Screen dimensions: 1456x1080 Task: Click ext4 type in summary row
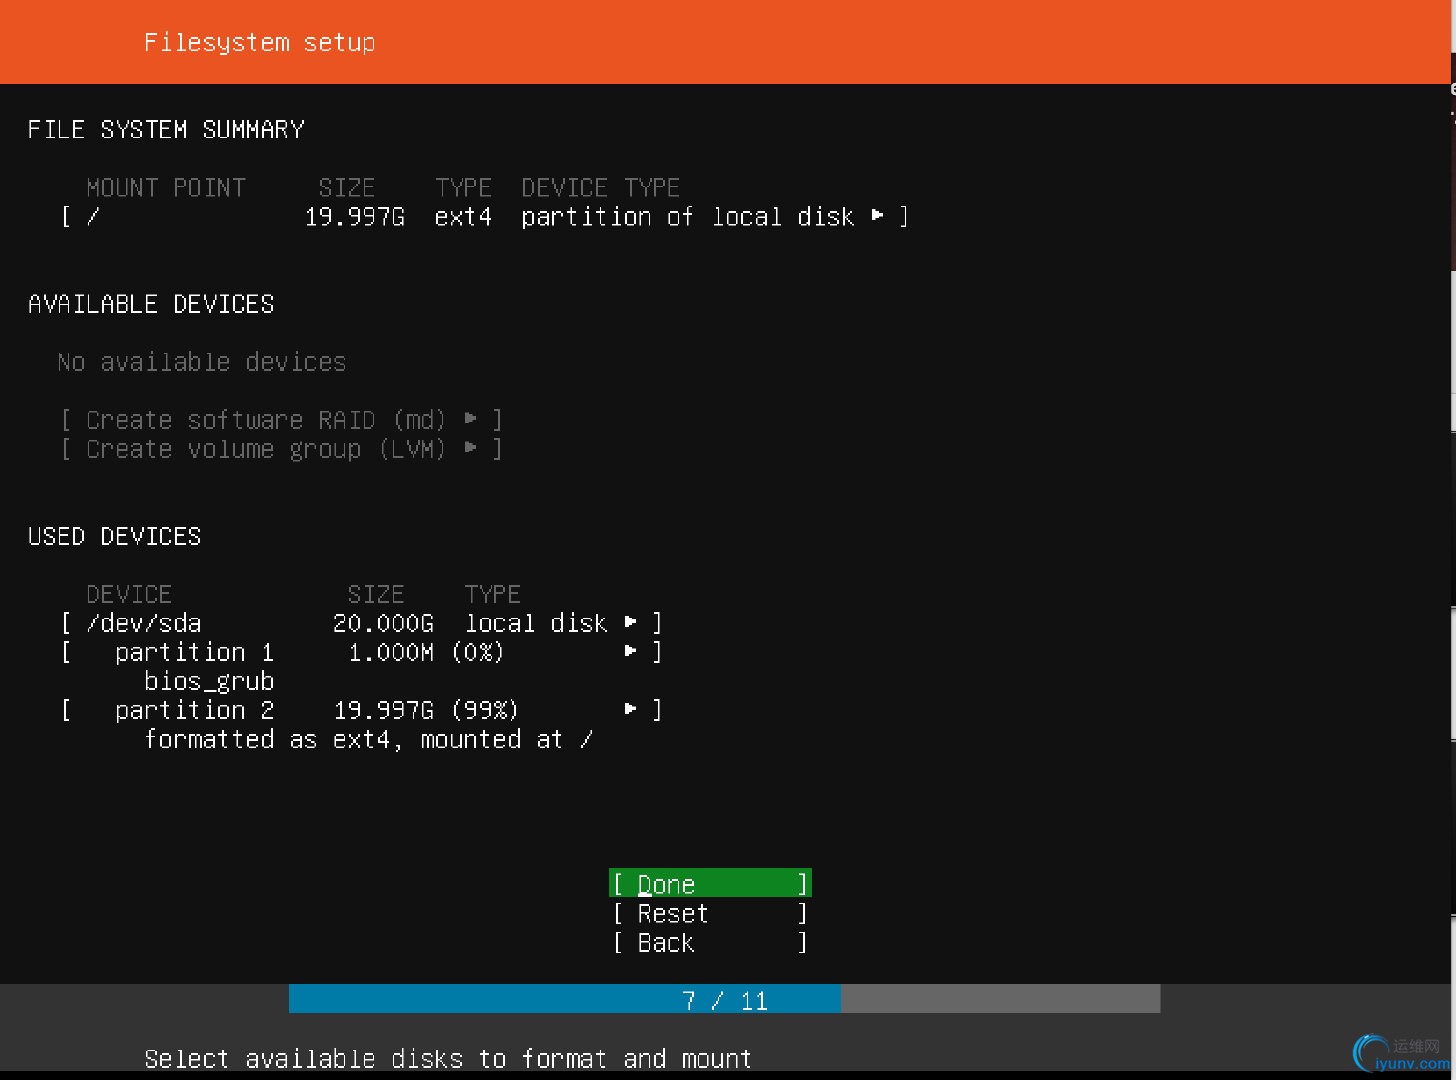click(463, 217)
